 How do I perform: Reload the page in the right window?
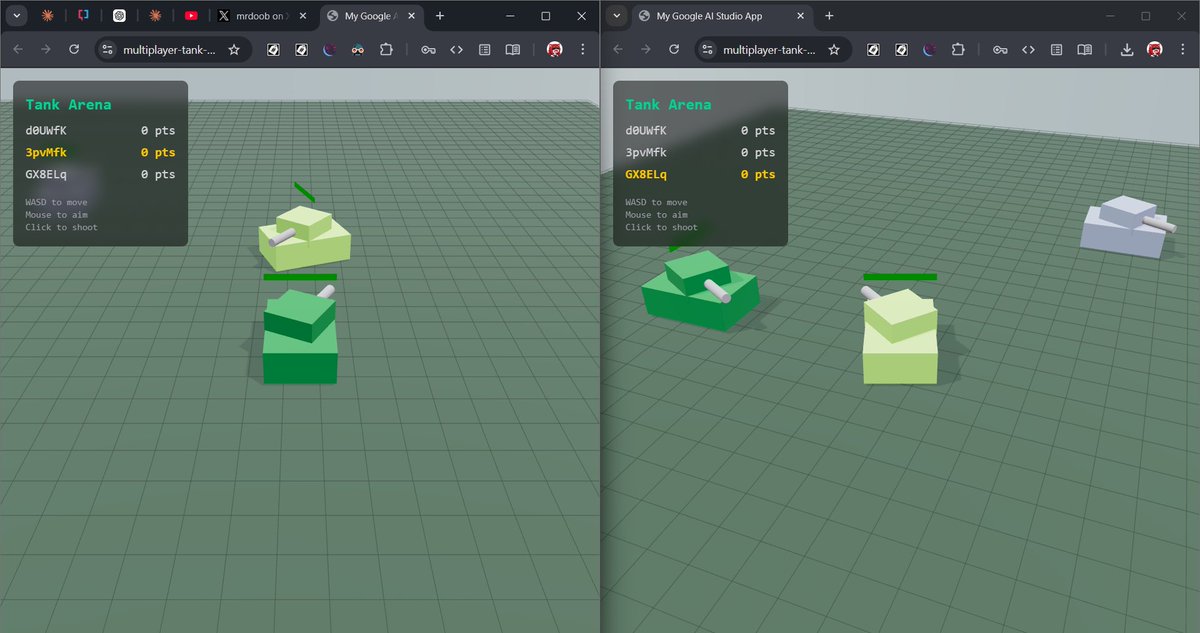674,49
